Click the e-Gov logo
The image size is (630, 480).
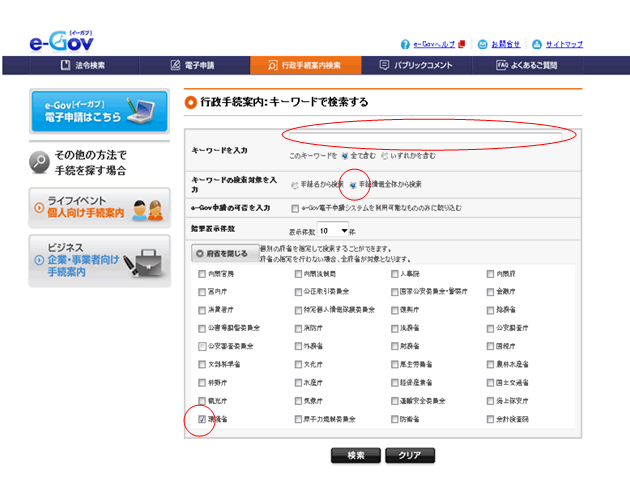coord(63,40)
